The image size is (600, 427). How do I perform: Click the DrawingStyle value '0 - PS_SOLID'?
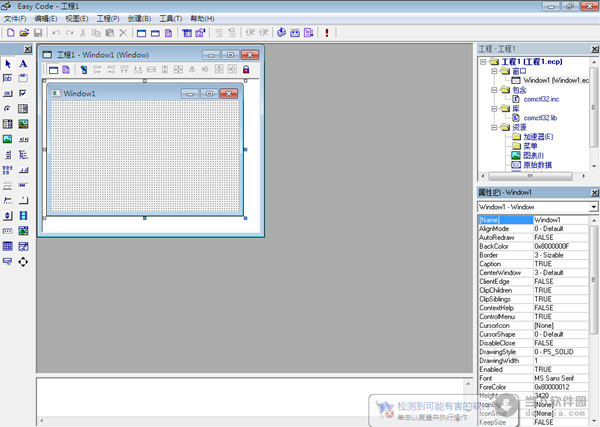pyautogui.click(x=561, y=352)
